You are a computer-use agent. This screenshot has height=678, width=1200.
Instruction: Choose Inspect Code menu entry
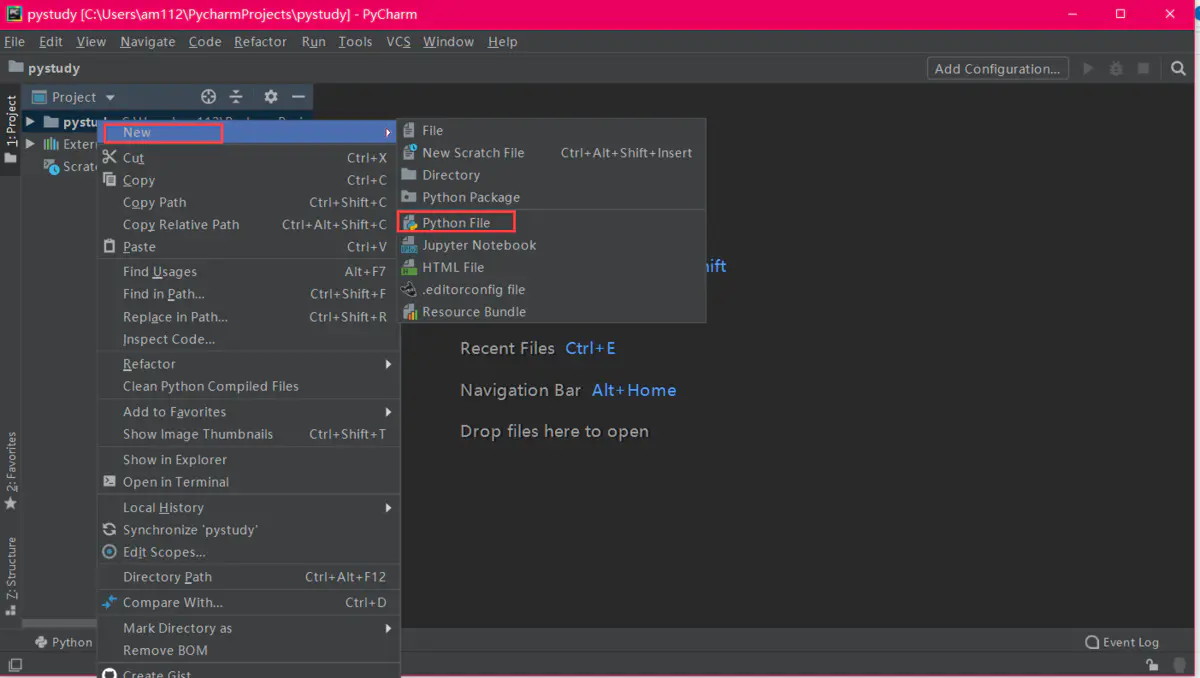tap(168, 339)
